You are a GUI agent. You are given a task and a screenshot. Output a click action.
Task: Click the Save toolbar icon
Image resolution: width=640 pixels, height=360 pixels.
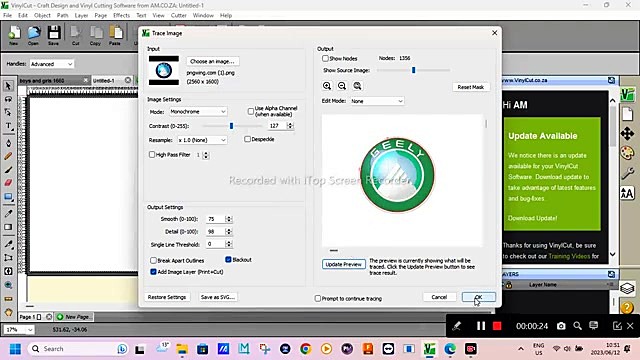coord(53,35)
